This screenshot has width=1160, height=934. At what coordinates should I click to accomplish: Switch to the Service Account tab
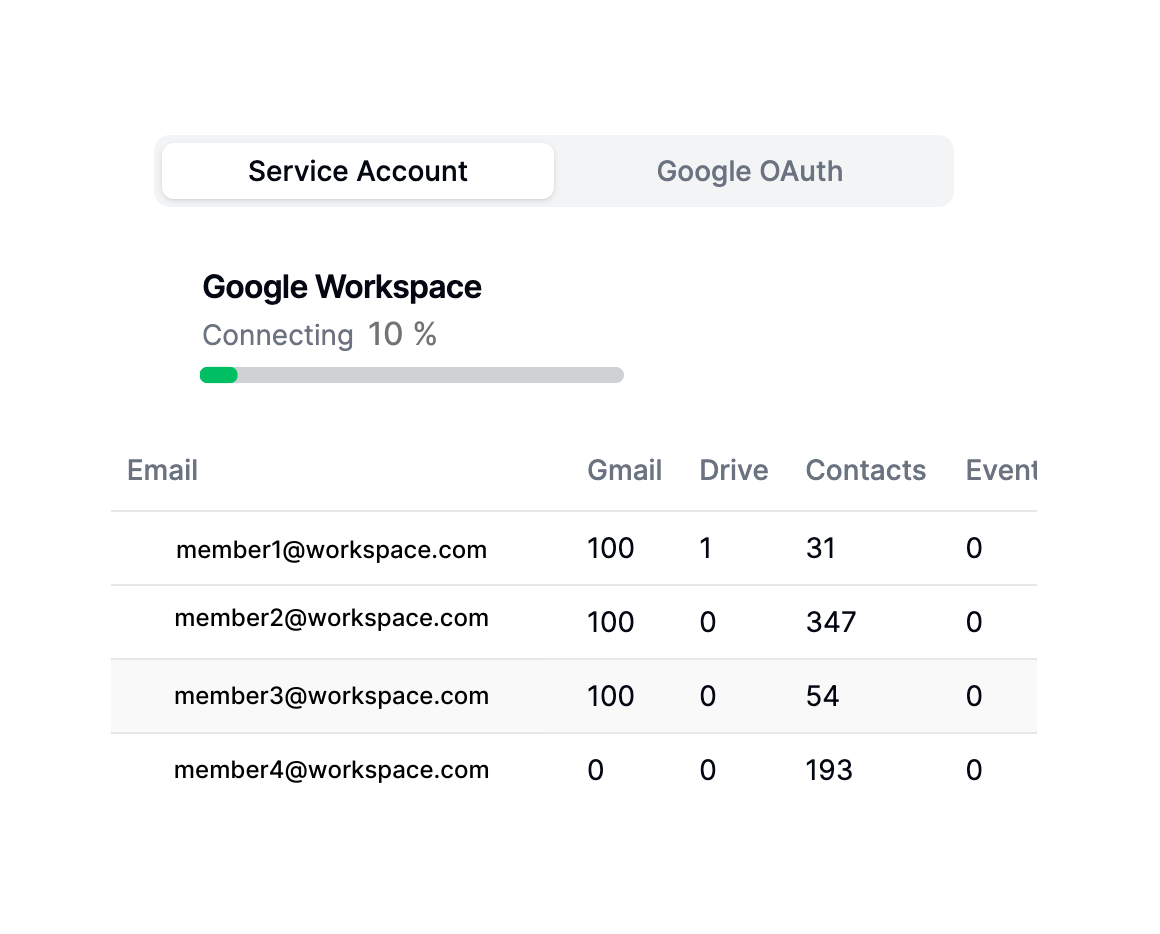pos(357,171)
